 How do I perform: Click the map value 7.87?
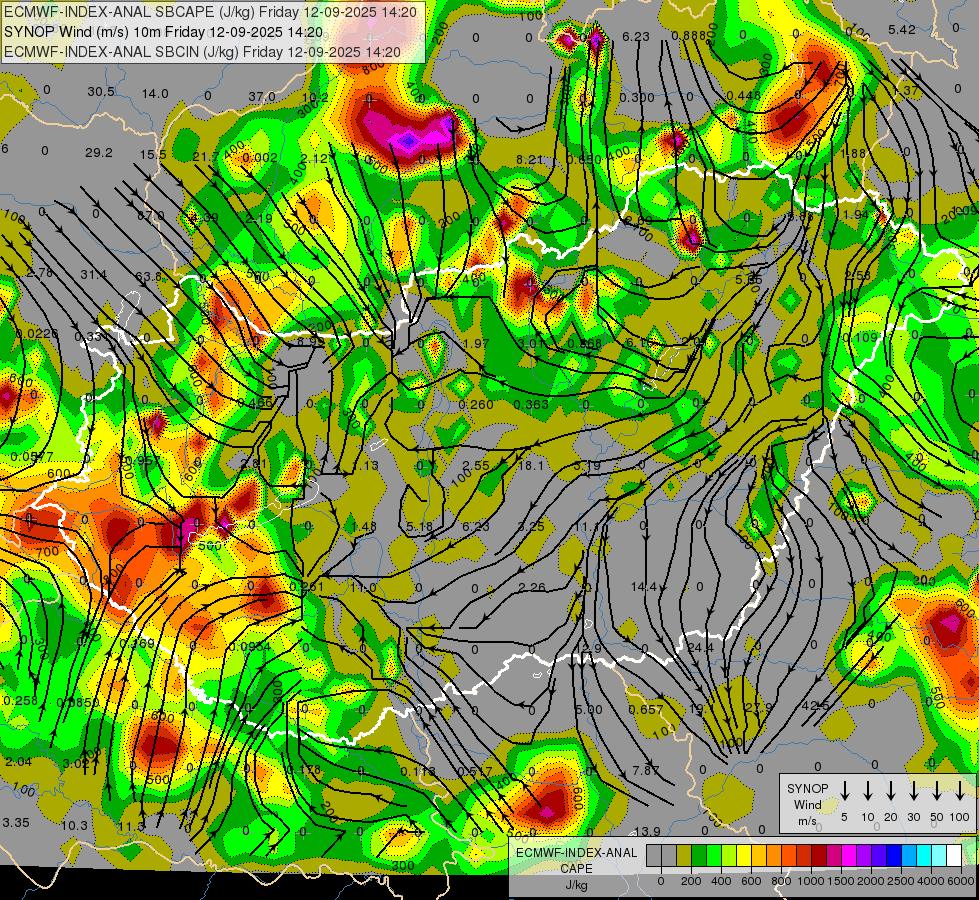tap(646, 771)
